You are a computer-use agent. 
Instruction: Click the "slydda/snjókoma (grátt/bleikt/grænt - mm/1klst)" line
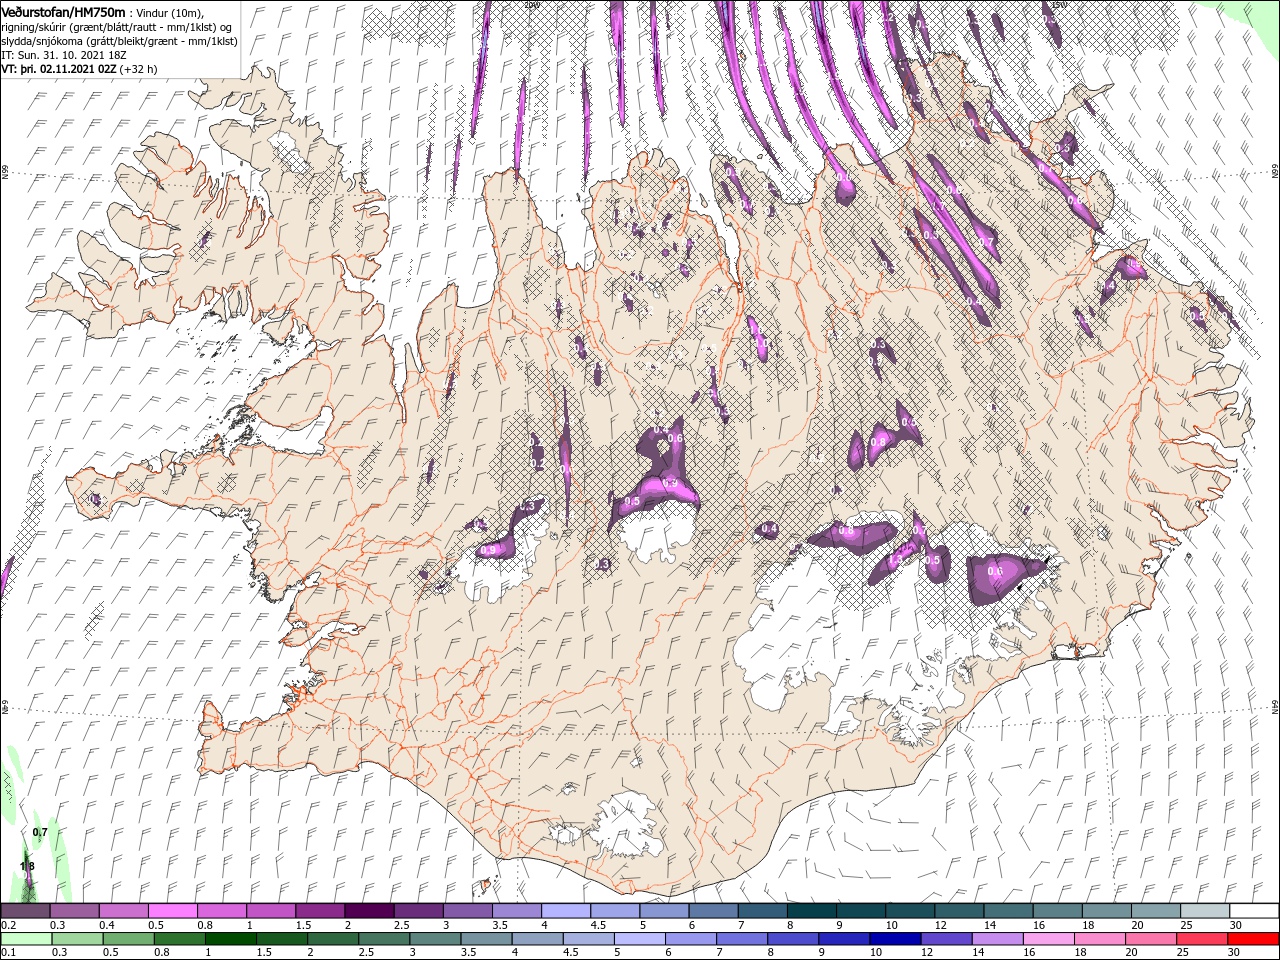click(119, 41)
